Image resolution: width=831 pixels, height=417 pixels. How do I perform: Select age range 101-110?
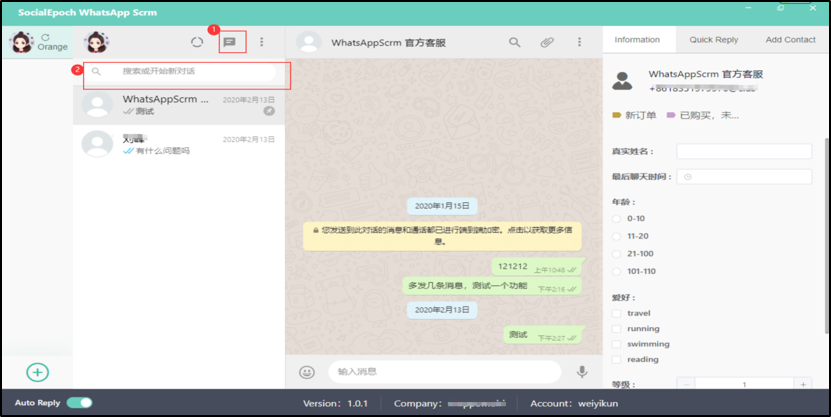616,271
